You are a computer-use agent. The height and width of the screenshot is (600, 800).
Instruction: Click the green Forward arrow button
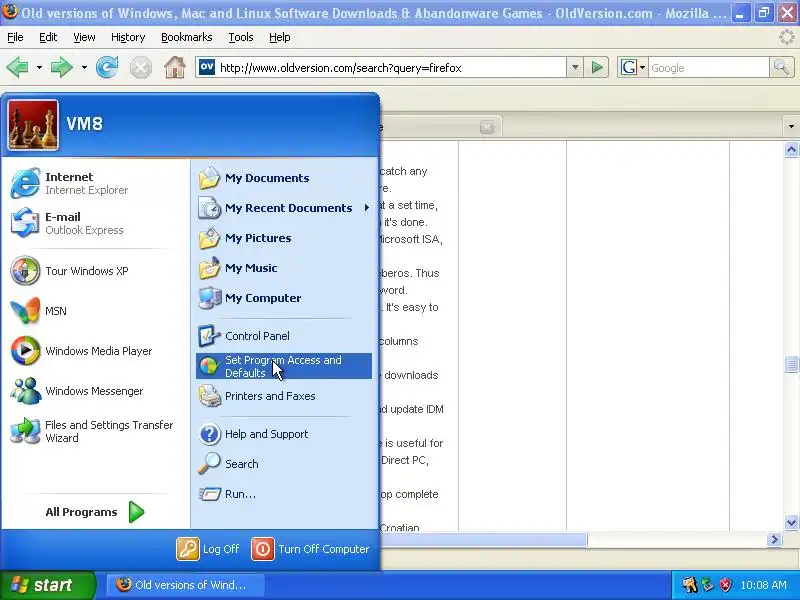(x=62, y=67)
